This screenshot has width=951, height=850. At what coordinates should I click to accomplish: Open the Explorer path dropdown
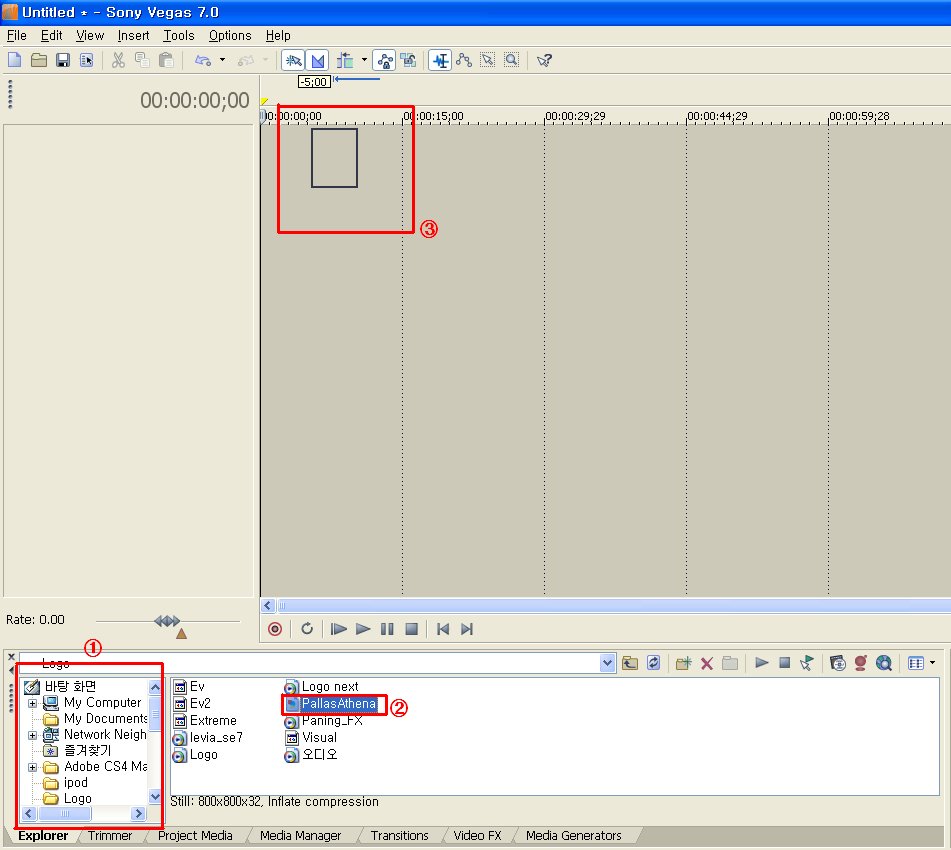[608, 663]
